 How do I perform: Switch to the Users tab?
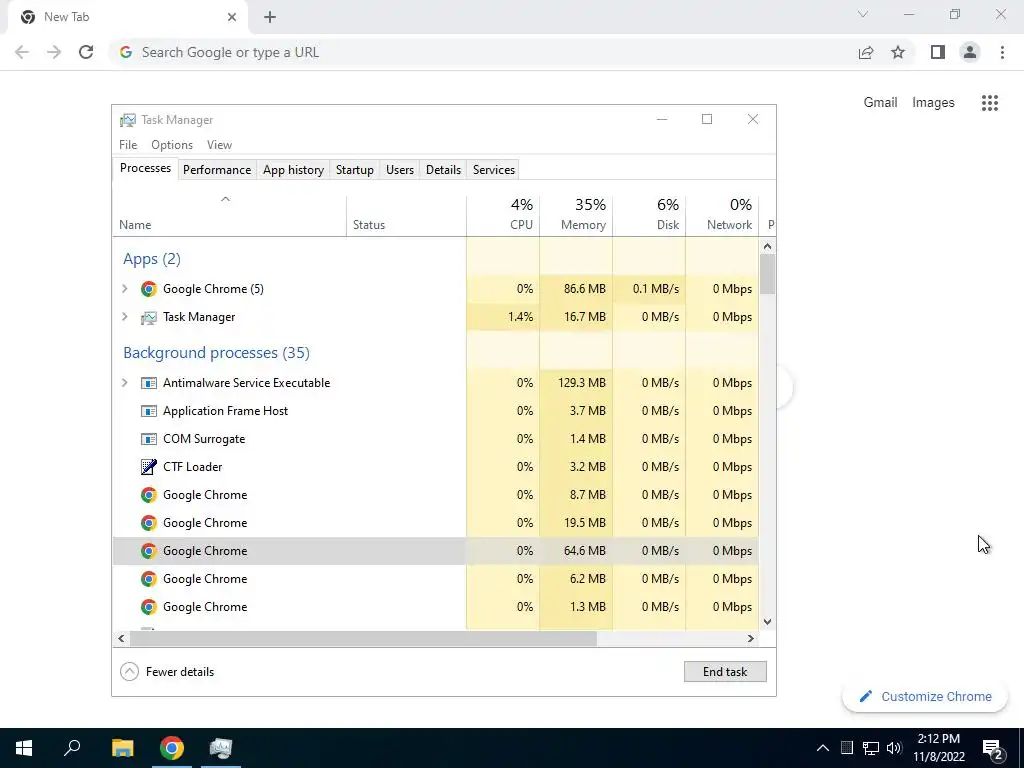[x=400, y=170]
